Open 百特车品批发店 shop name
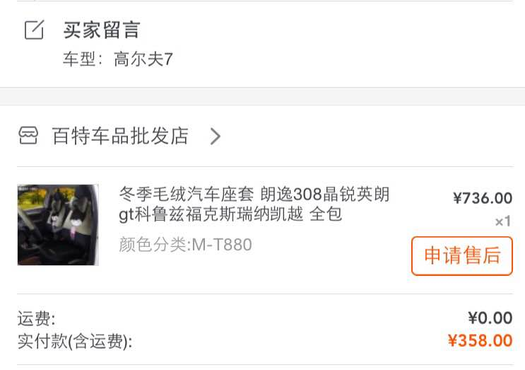525x370 pixels. pos(120,136)
